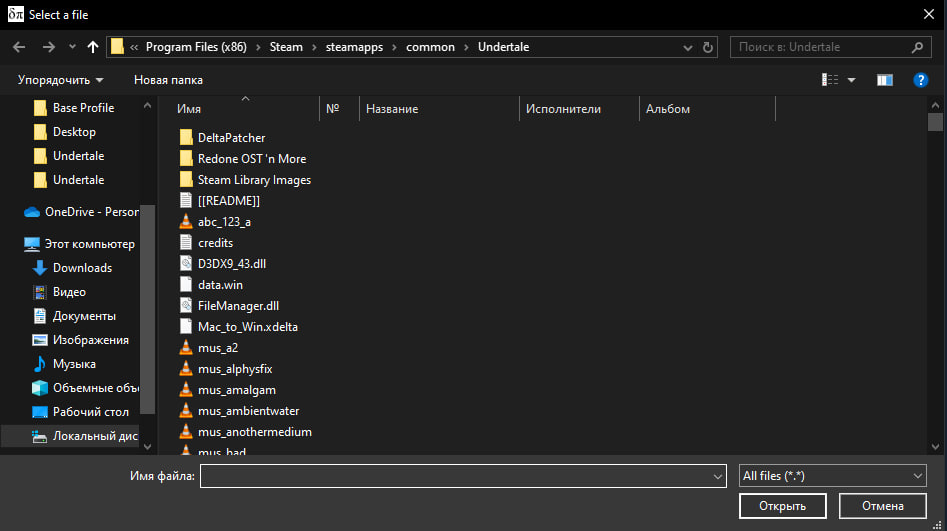
Task: Create a new folder with Новая папка
Action: (168, 80)
